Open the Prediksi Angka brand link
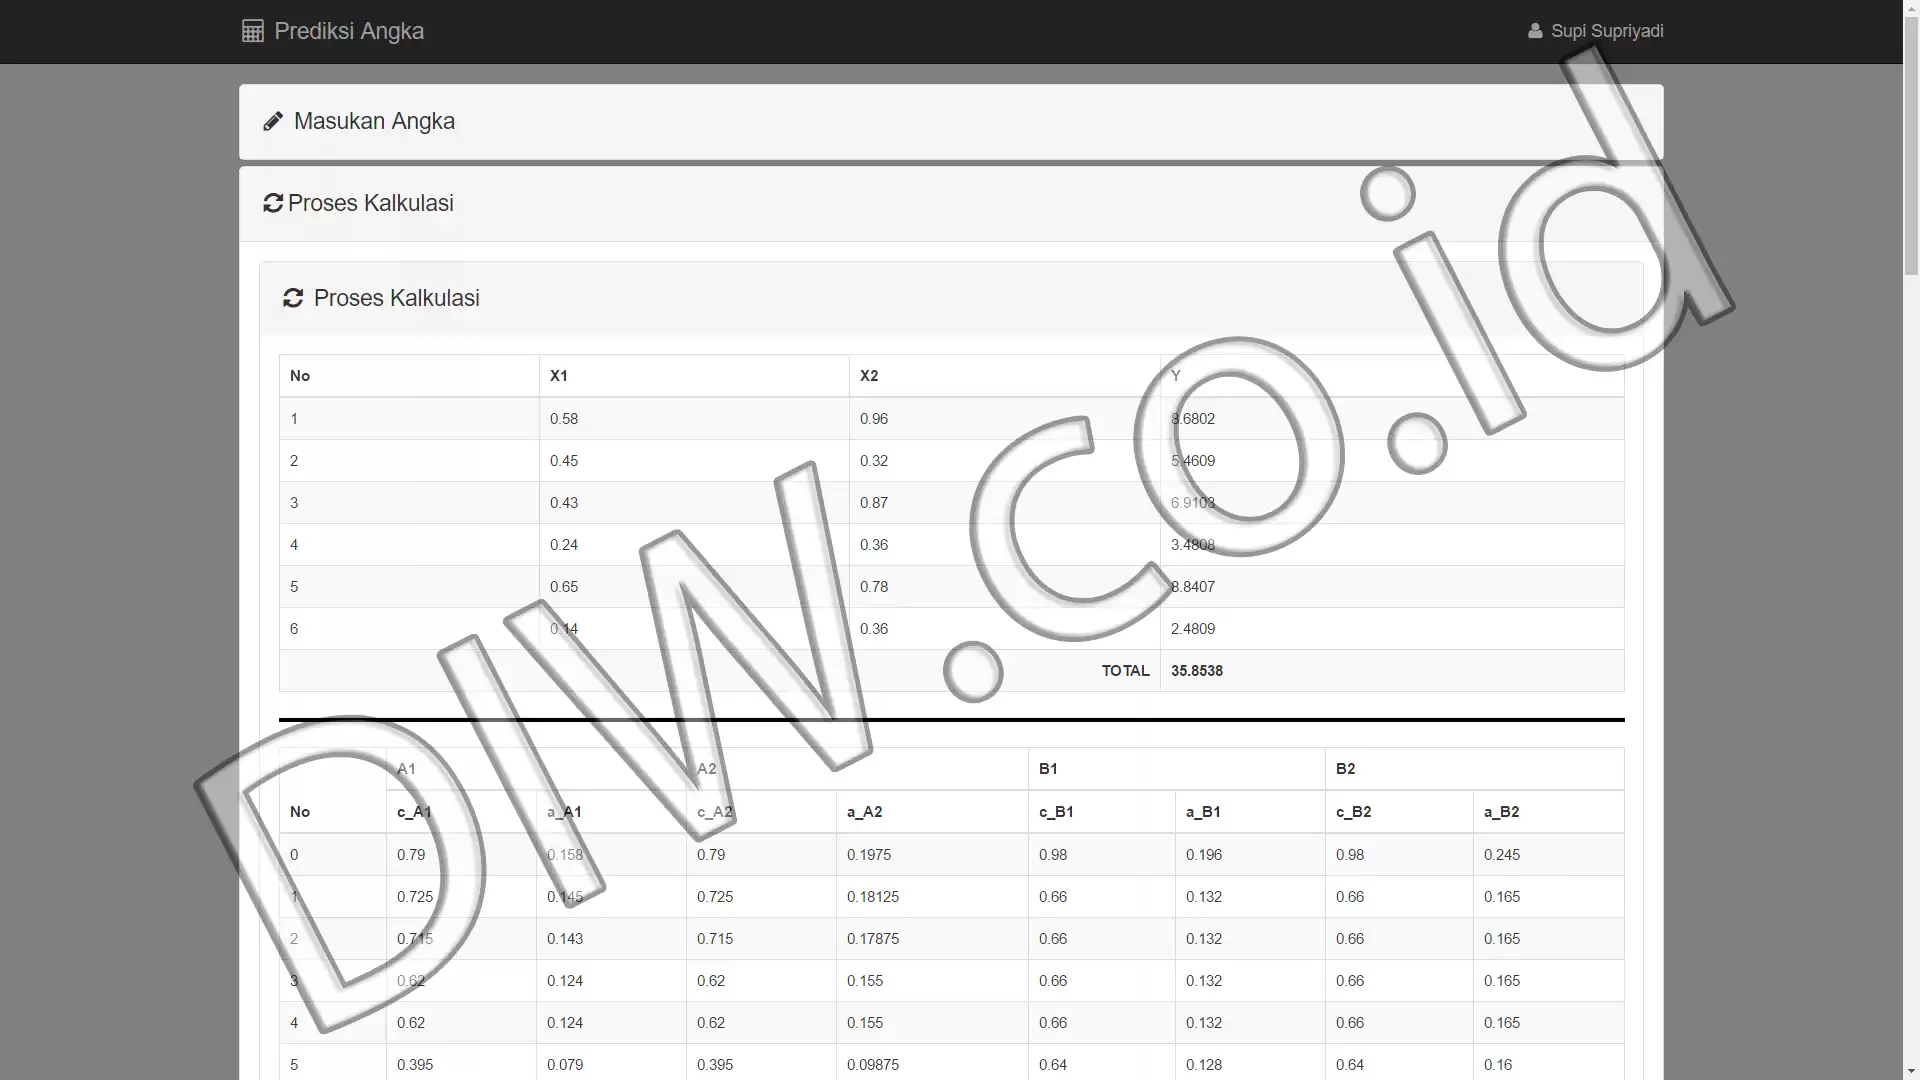 pos(333,31)
